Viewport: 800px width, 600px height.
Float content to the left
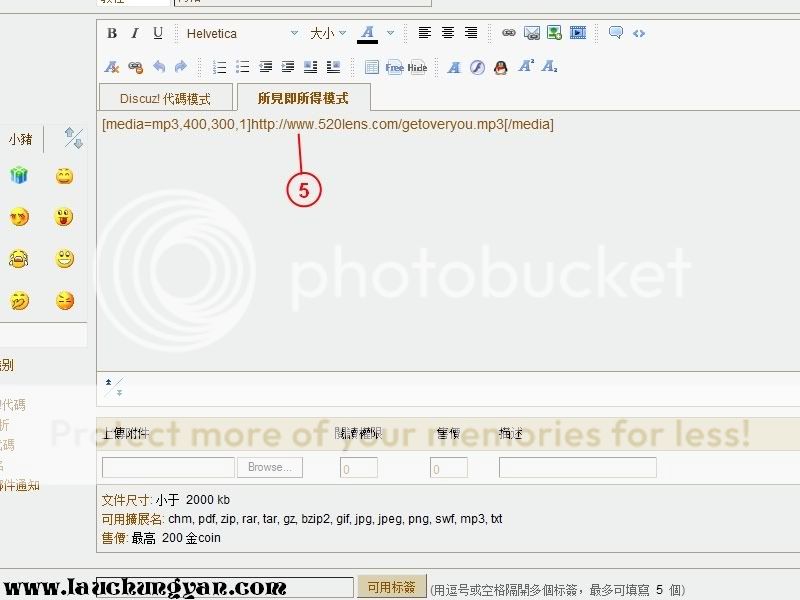pos(310,67)
